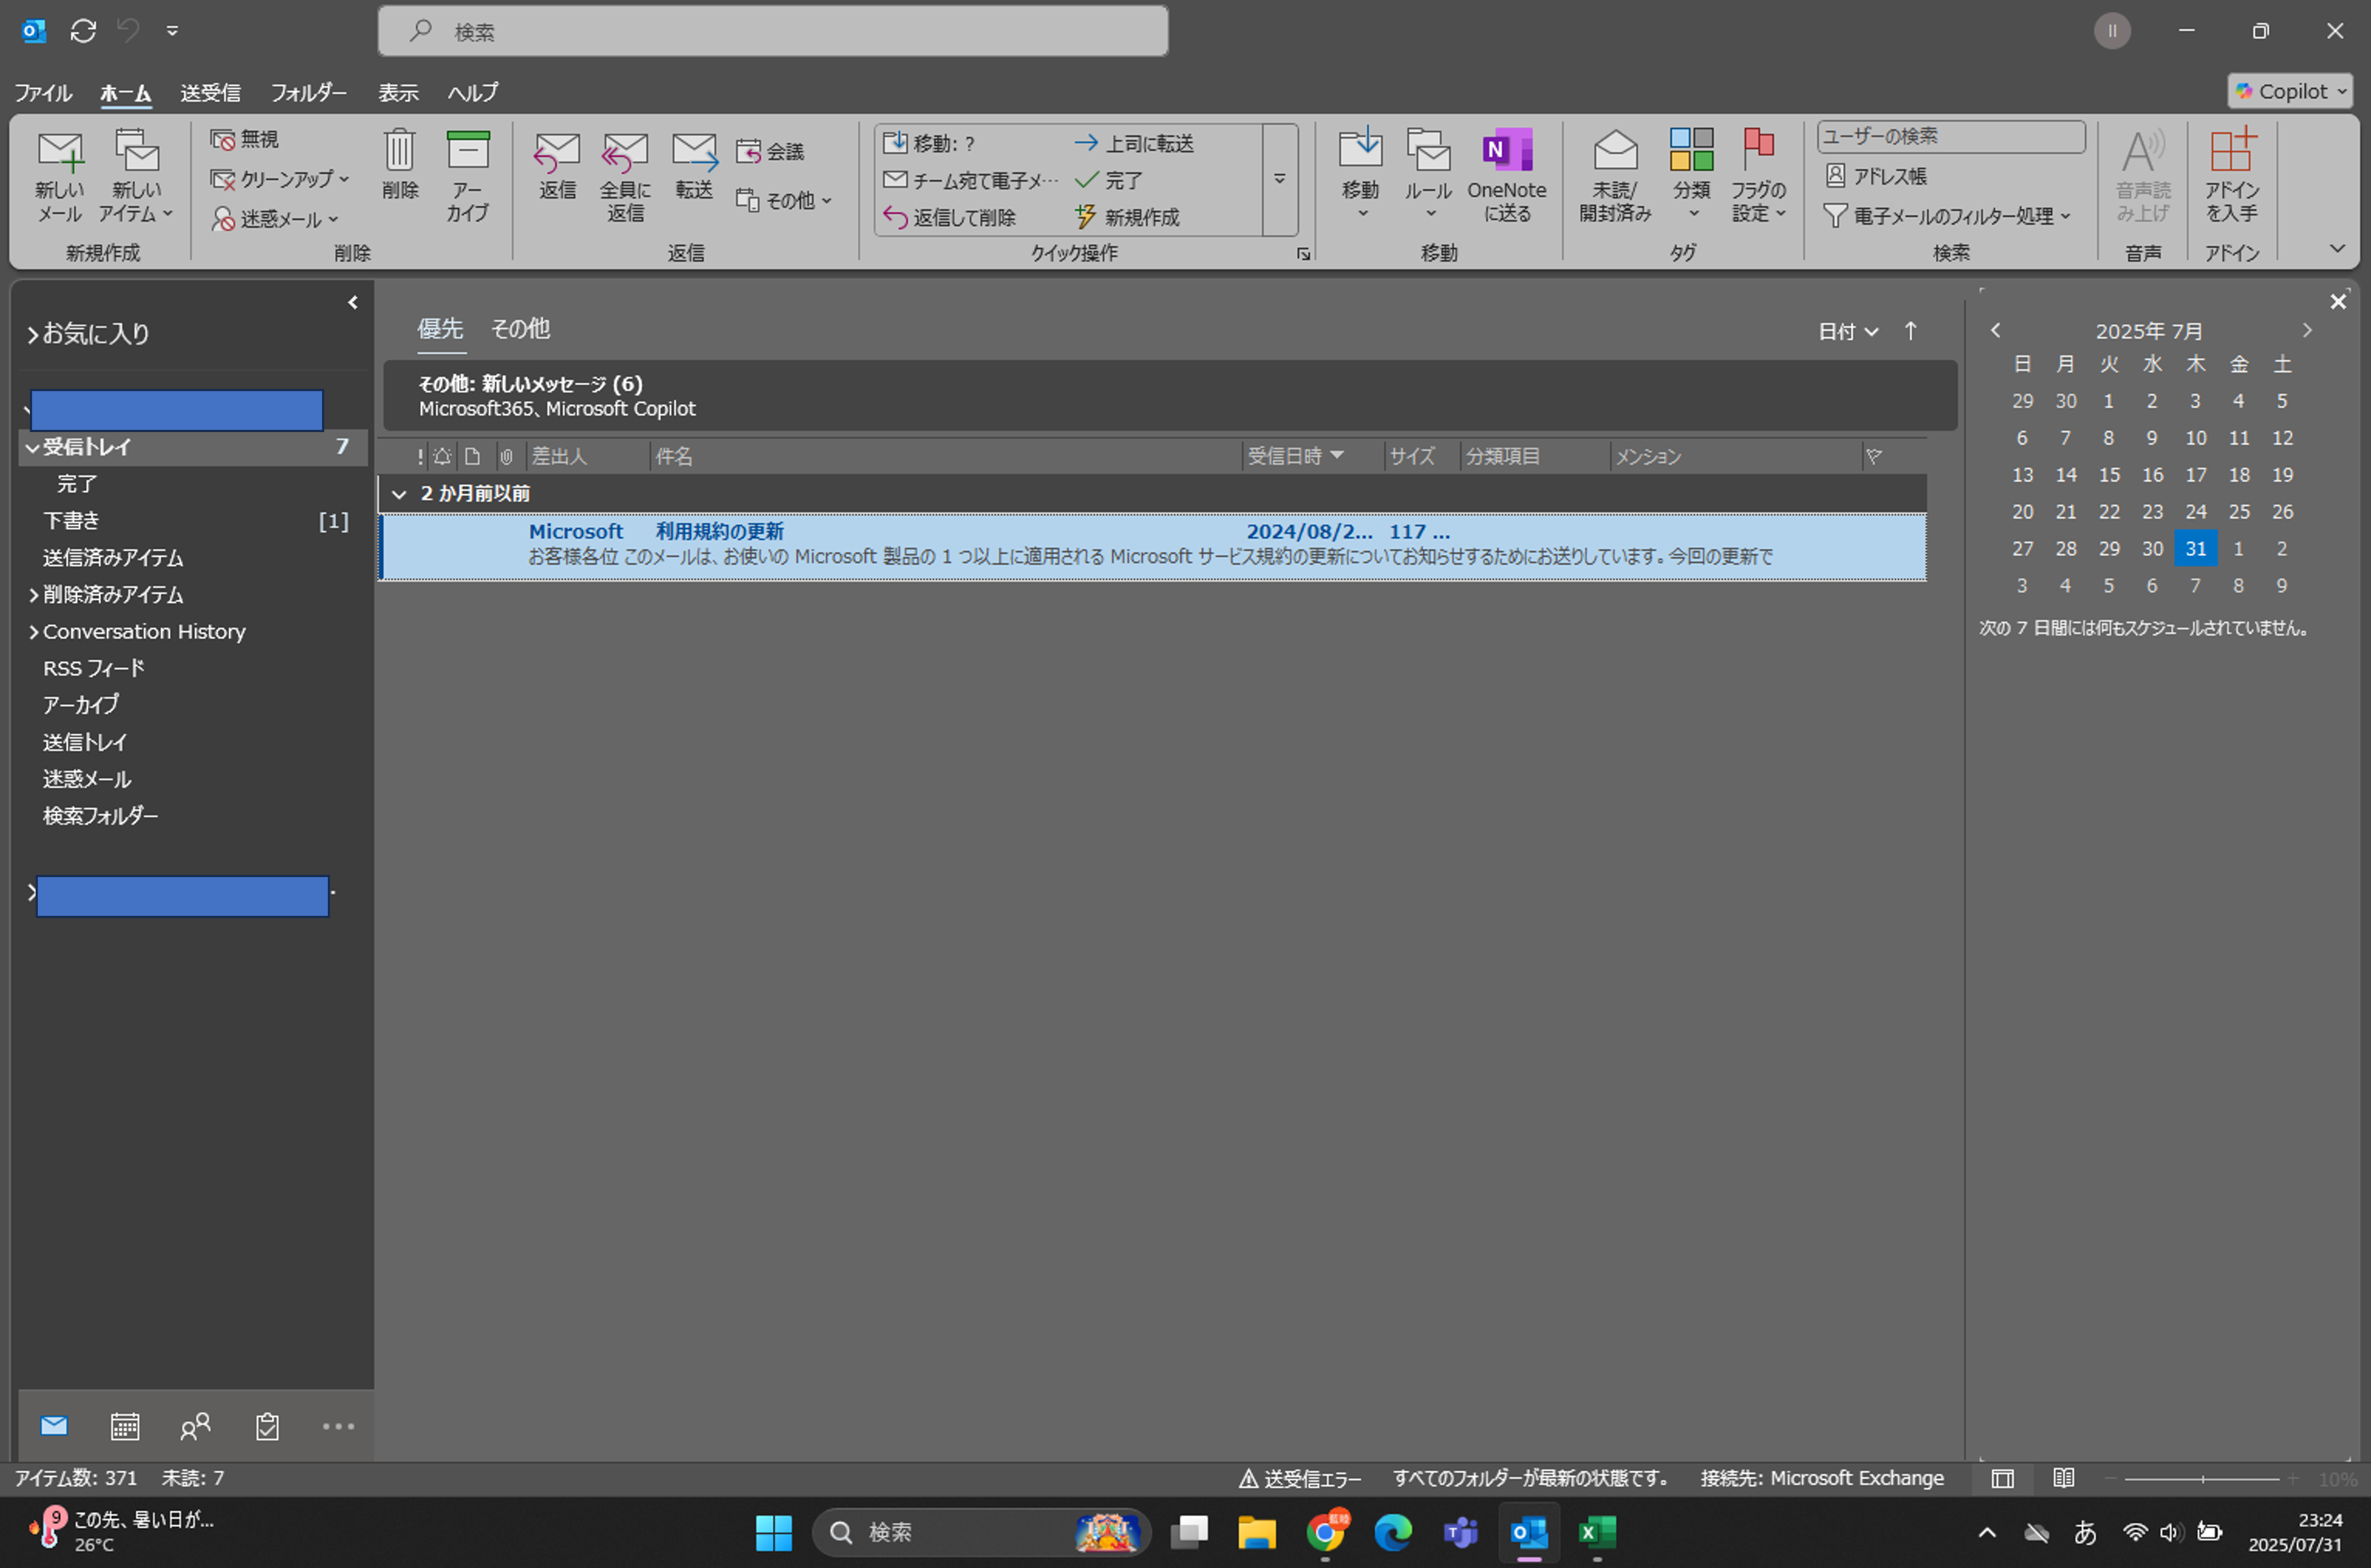
Task: Open the クイック操作 dialog launcher
Action: pos(1303,254)
